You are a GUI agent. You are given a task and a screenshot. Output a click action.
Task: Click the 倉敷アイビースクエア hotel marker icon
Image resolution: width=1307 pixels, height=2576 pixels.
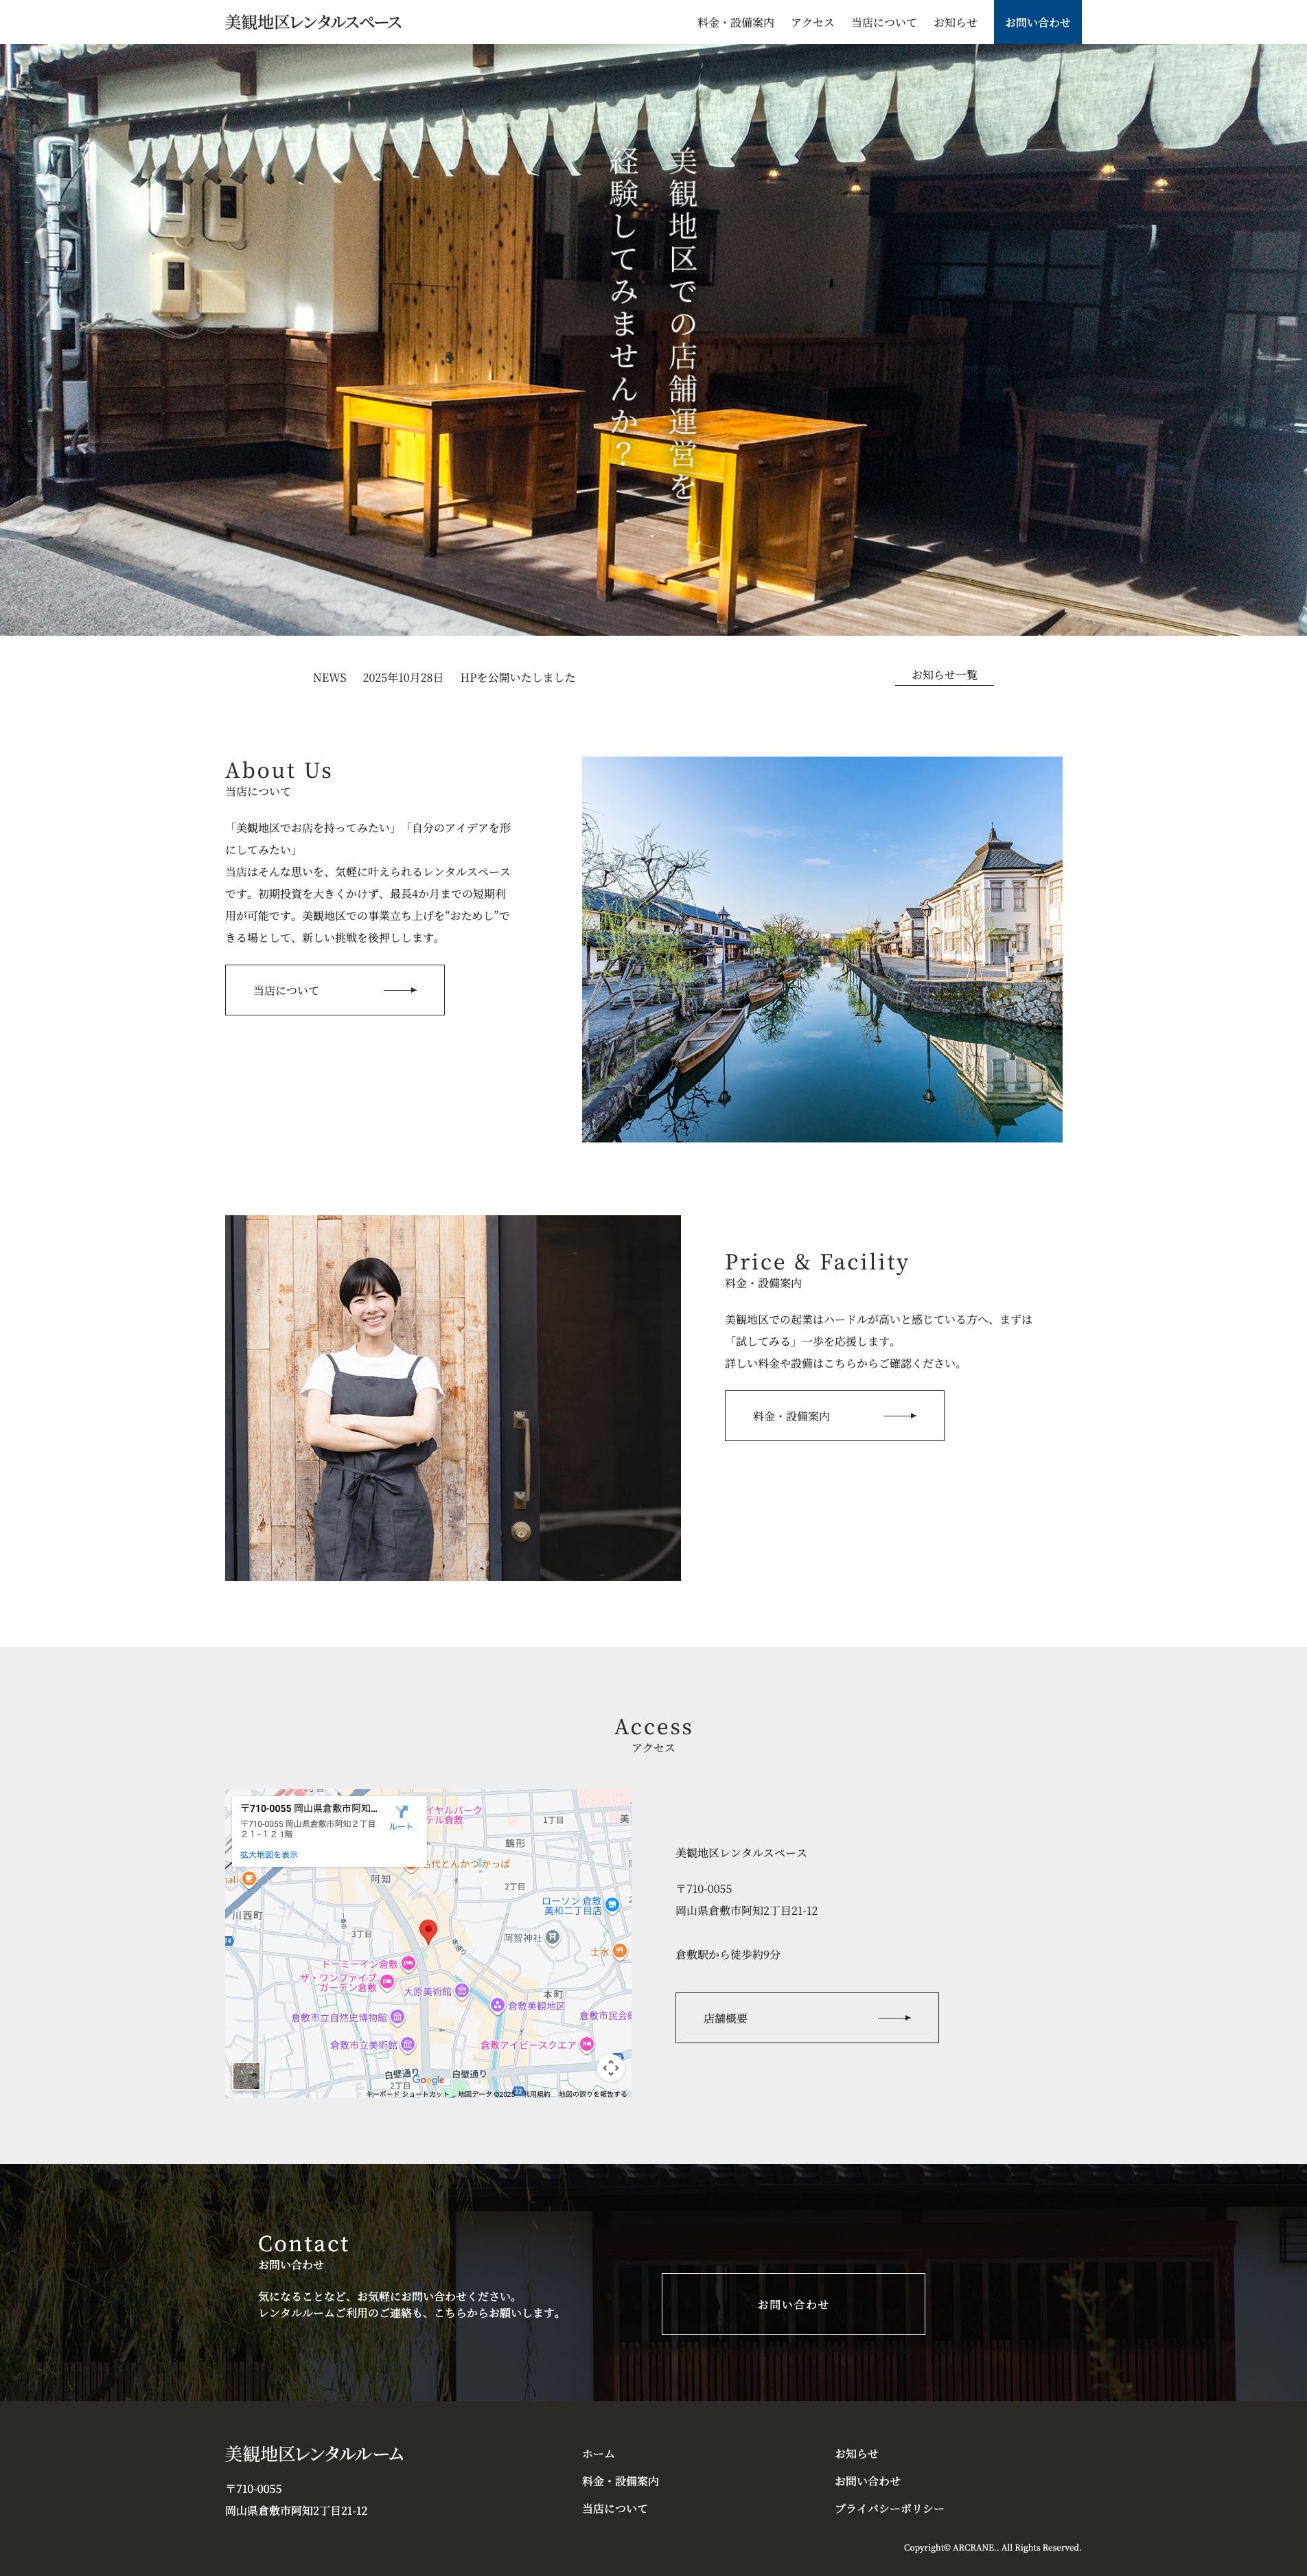587,2044
